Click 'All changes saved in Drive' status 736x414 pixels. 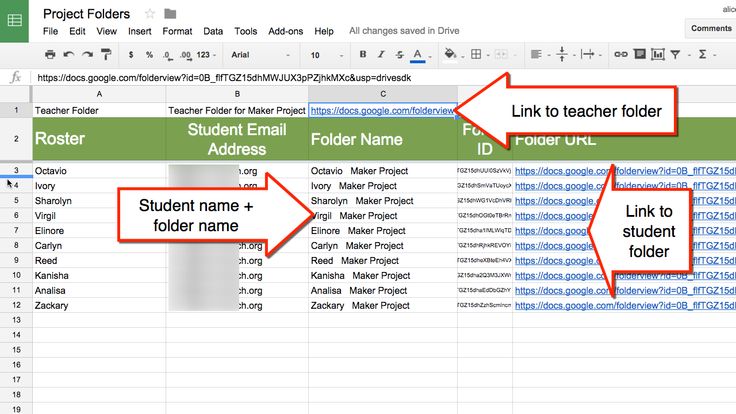click(x=404, y=31)
